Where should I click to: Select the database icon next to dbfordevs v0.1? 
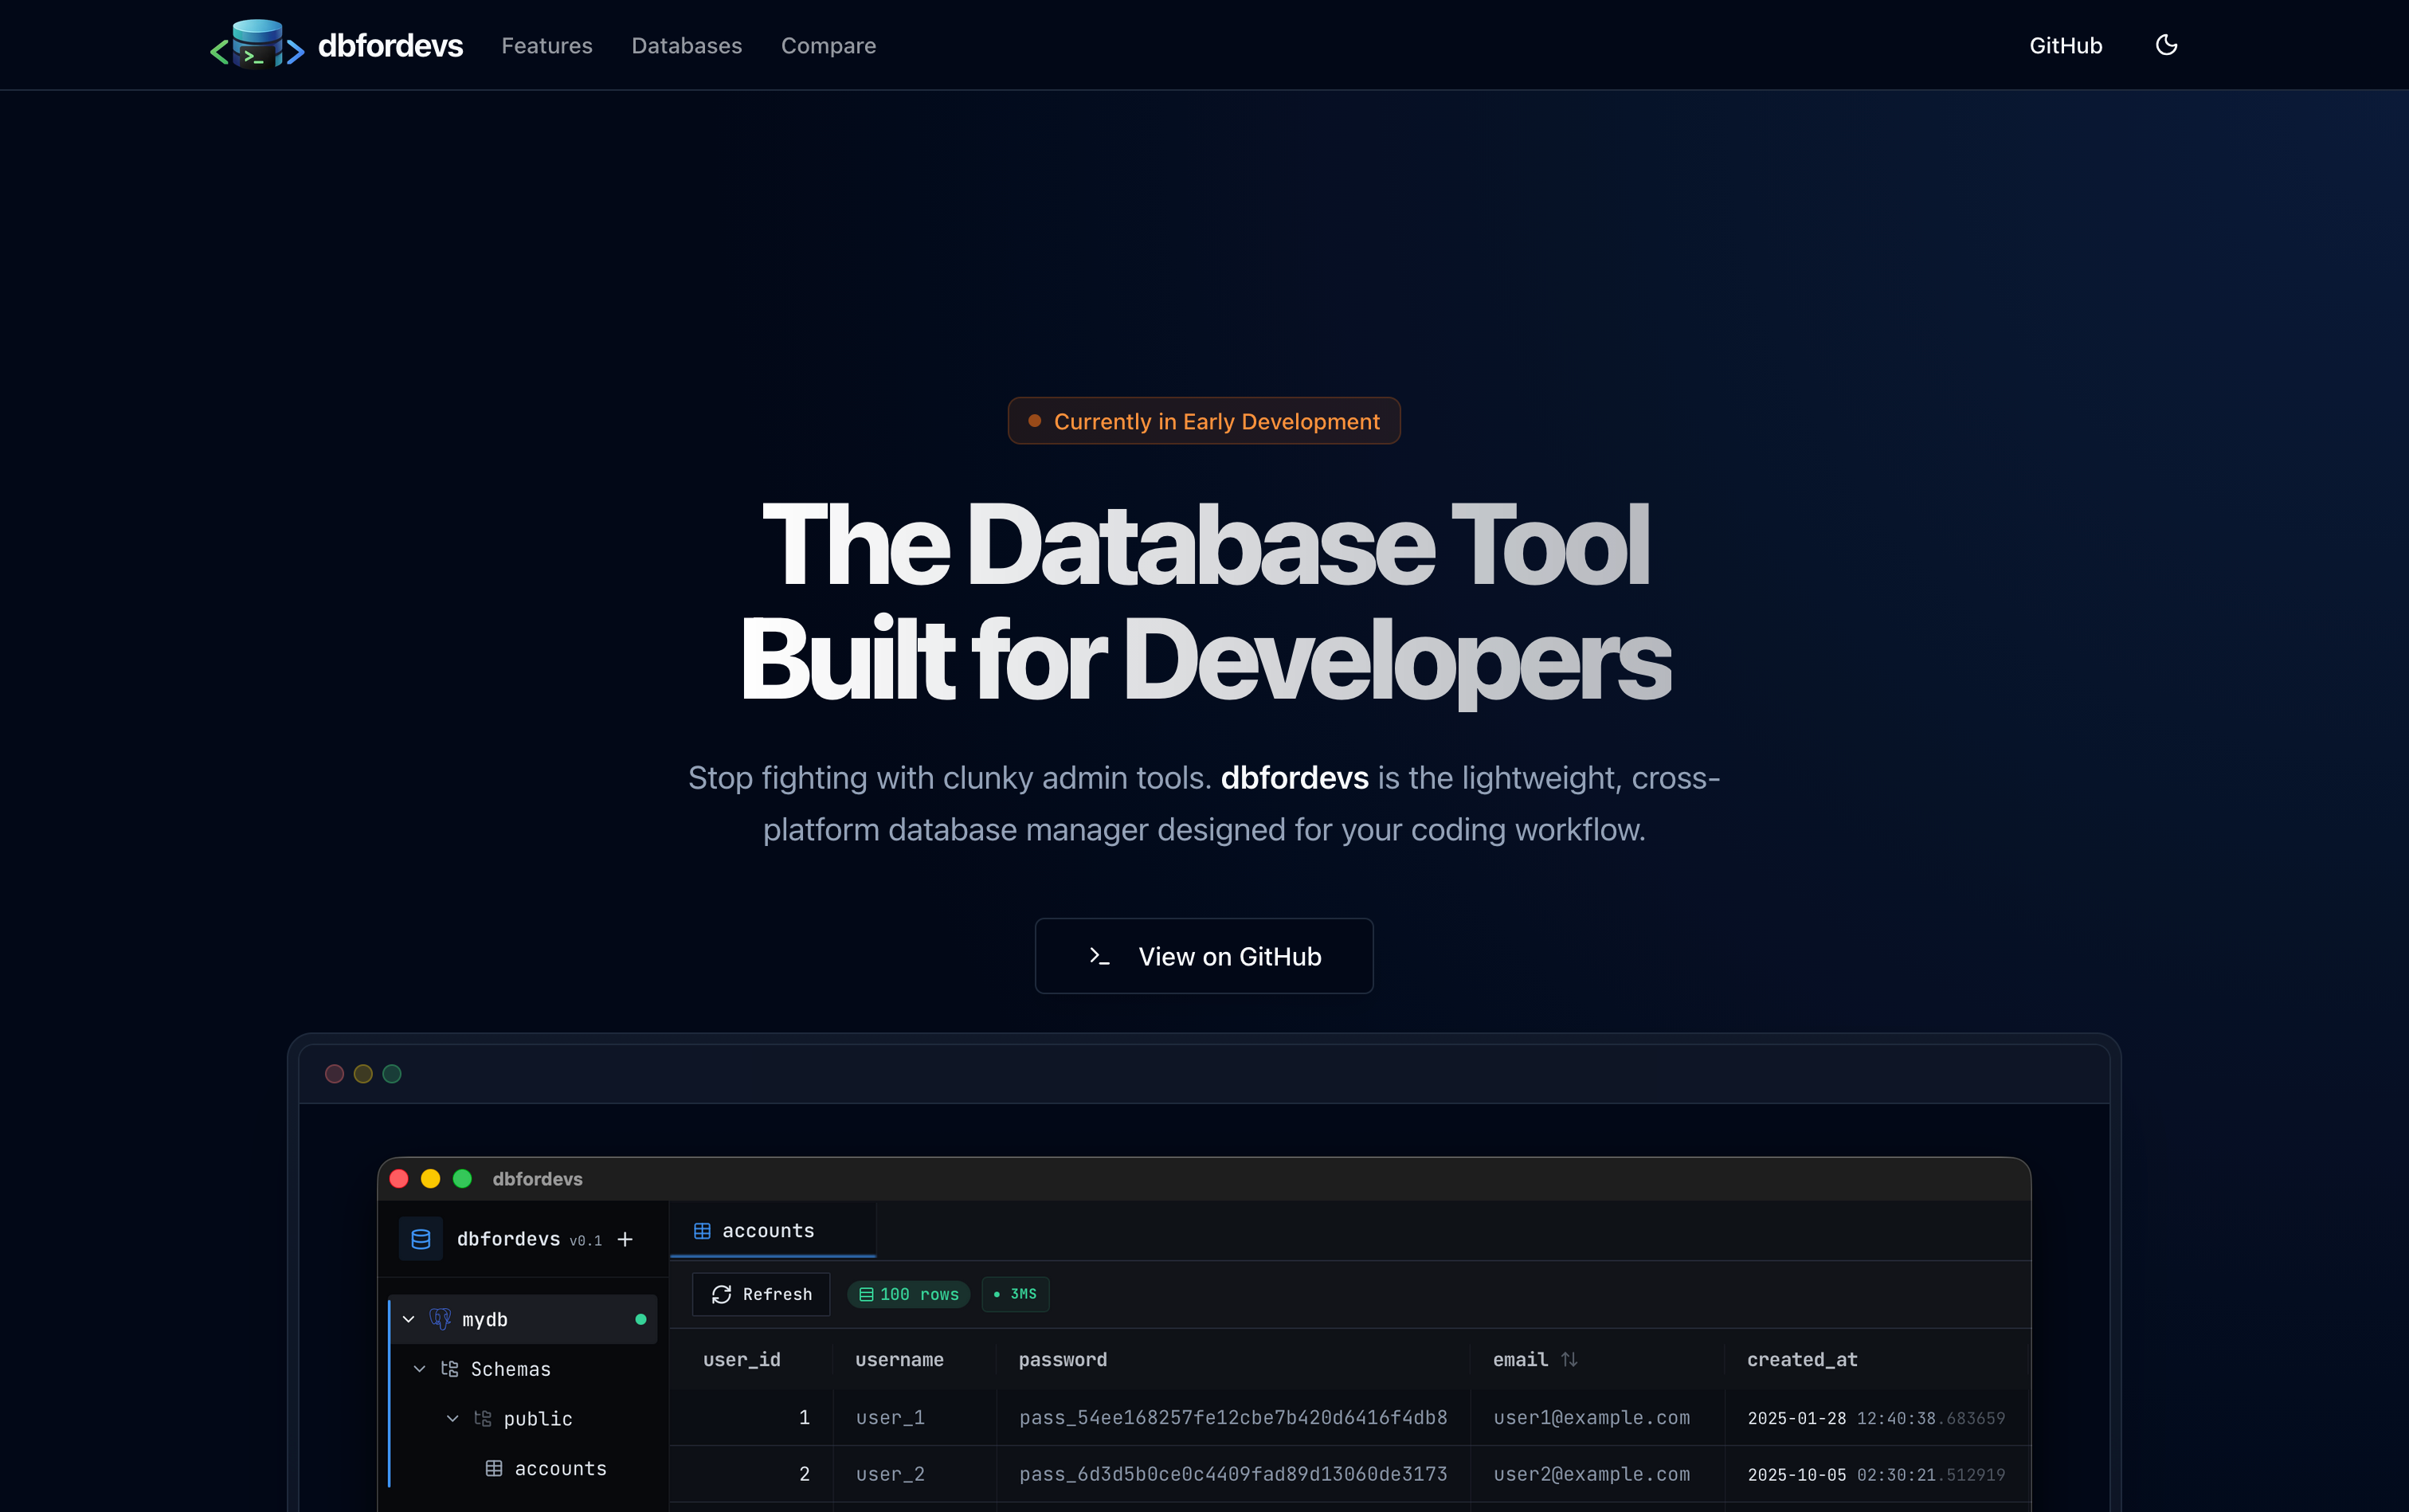coord(420,1238)
